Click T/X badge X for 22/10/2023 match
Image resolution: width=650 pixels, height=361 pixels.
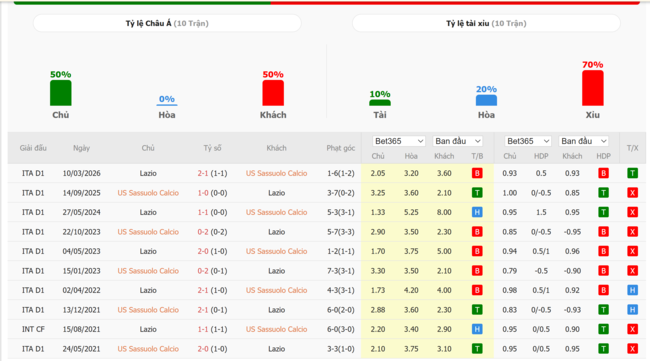click(633, 232)
